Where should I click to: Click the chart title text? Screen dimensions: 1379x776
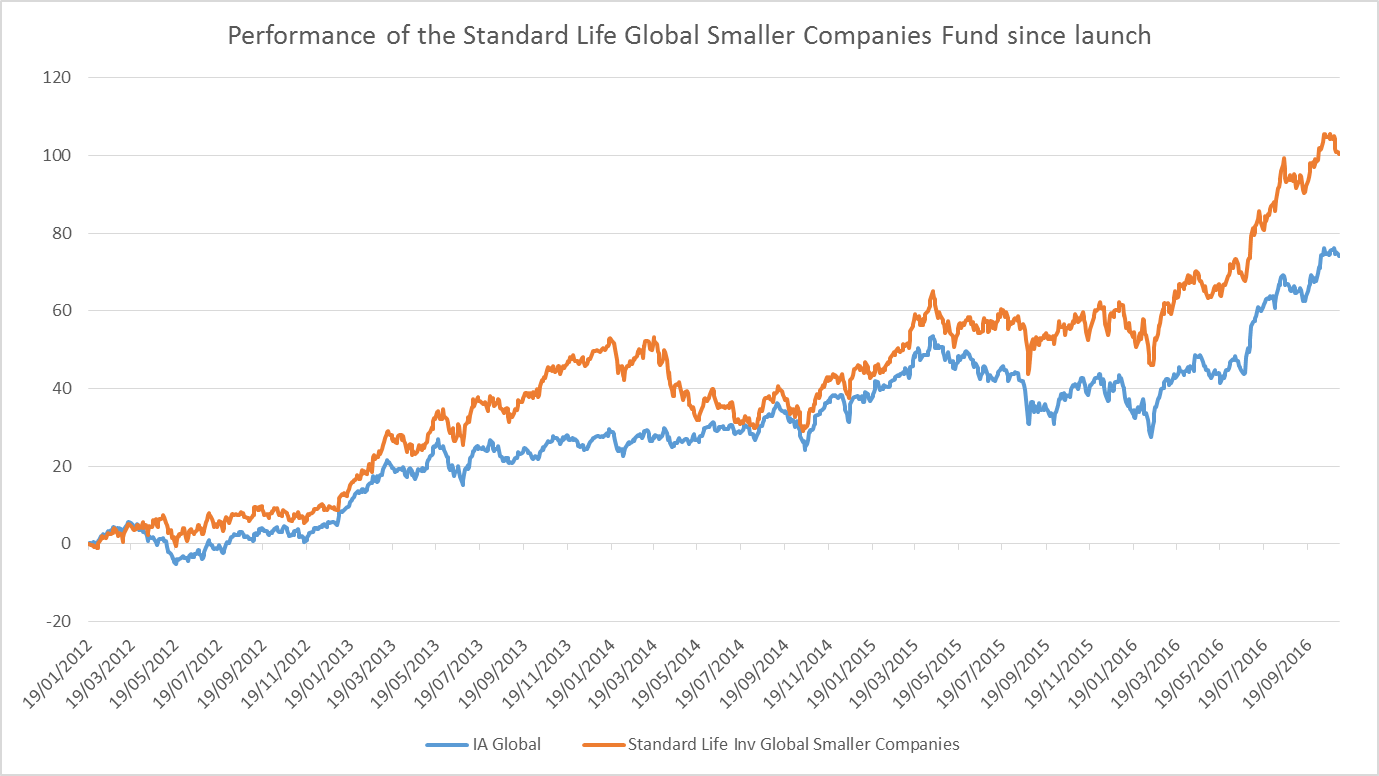(x=689, y=36)
